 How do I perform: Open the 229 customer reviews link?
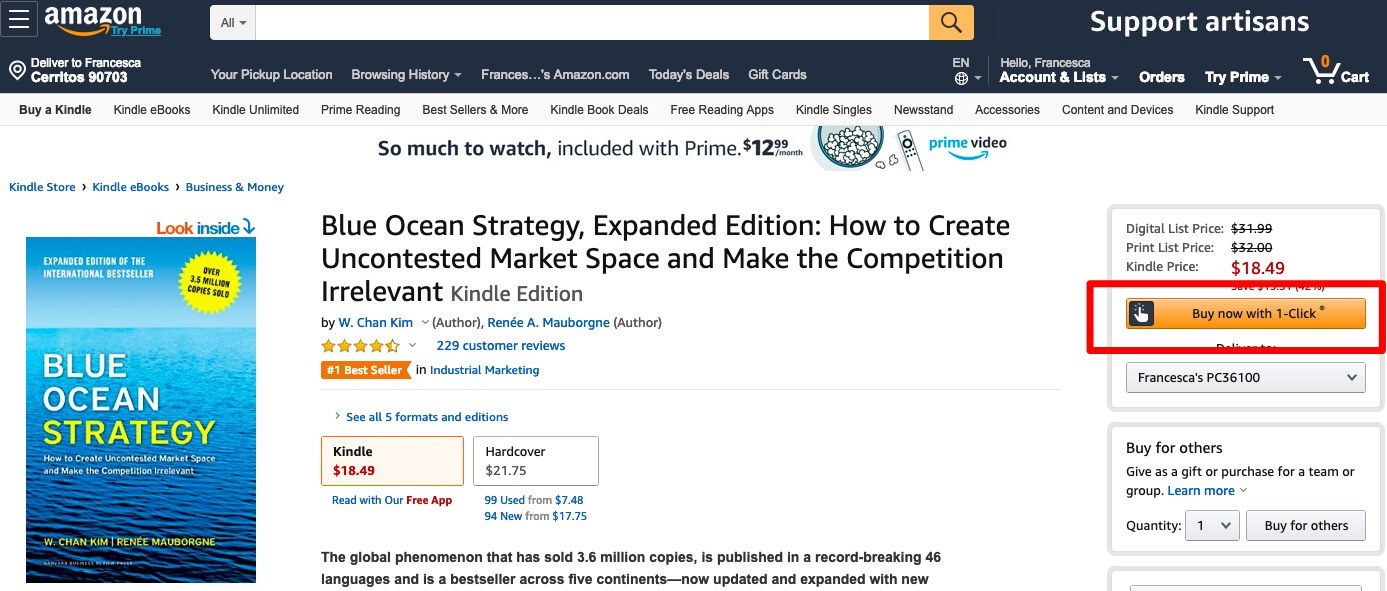click(x=500, y=346)
